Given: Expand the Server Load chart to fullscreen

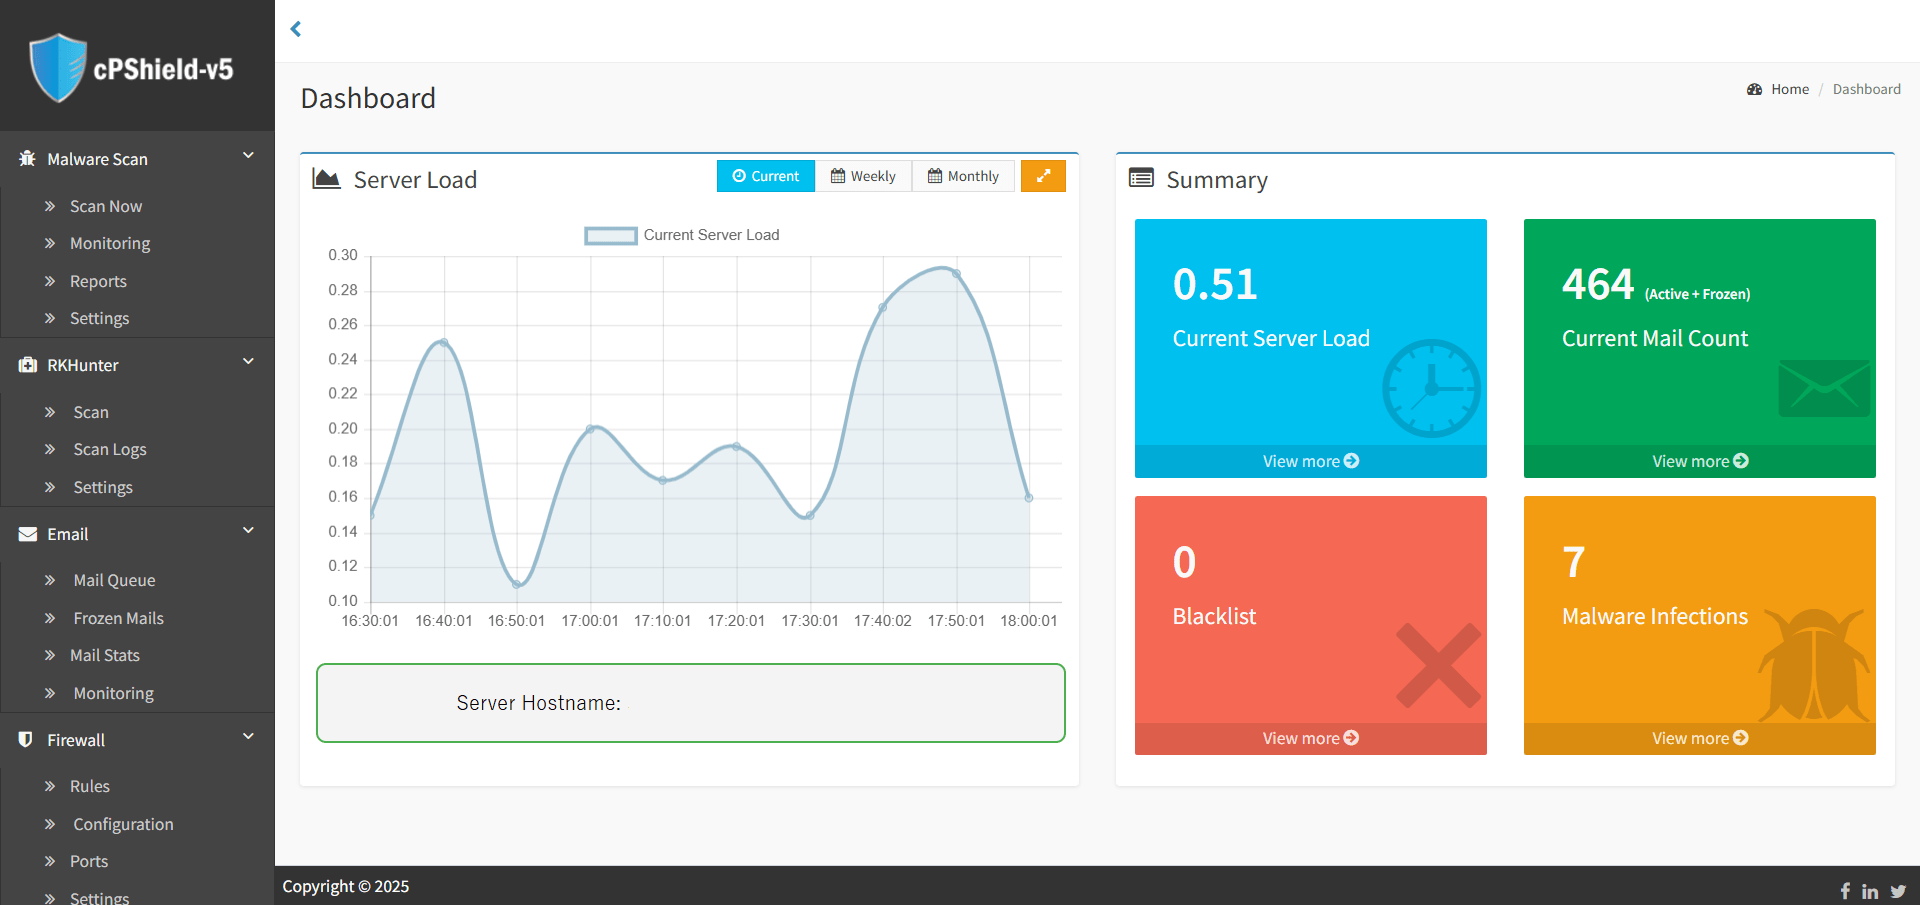Looking at the screenshot, I should (1043, 176).
